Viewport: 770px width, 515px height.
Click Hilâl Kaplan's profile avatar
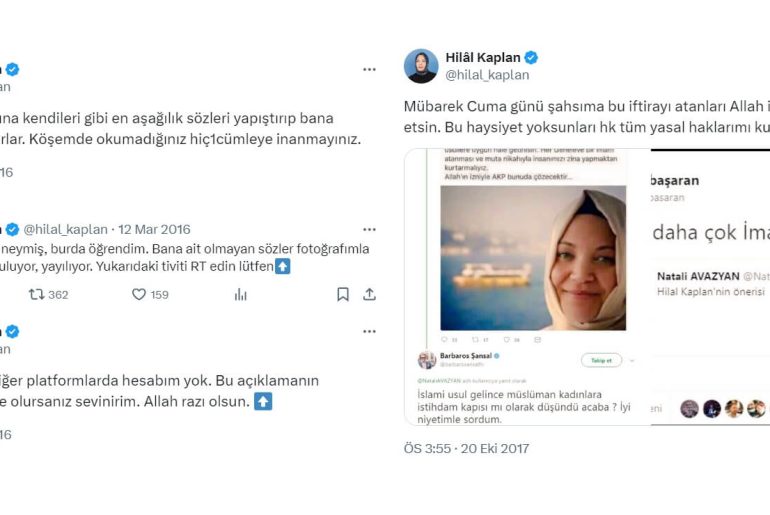coord(421,66)
